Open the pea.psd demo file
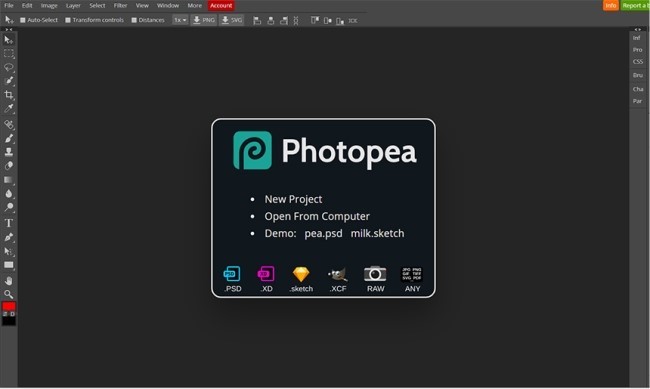The height and width of the screenshot is (389, 650). (x=323, y=233)
